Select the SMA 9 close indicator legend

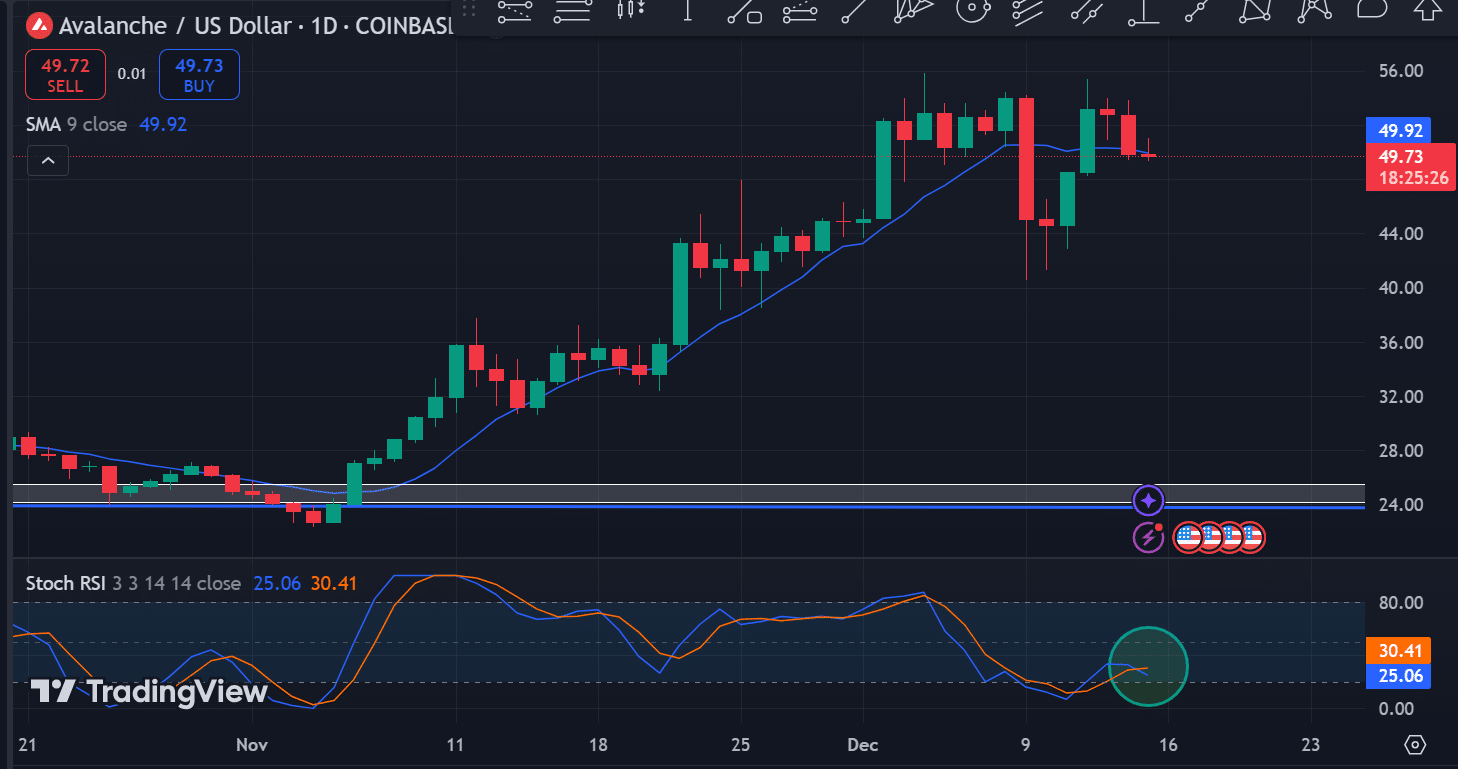click(76, 124)
